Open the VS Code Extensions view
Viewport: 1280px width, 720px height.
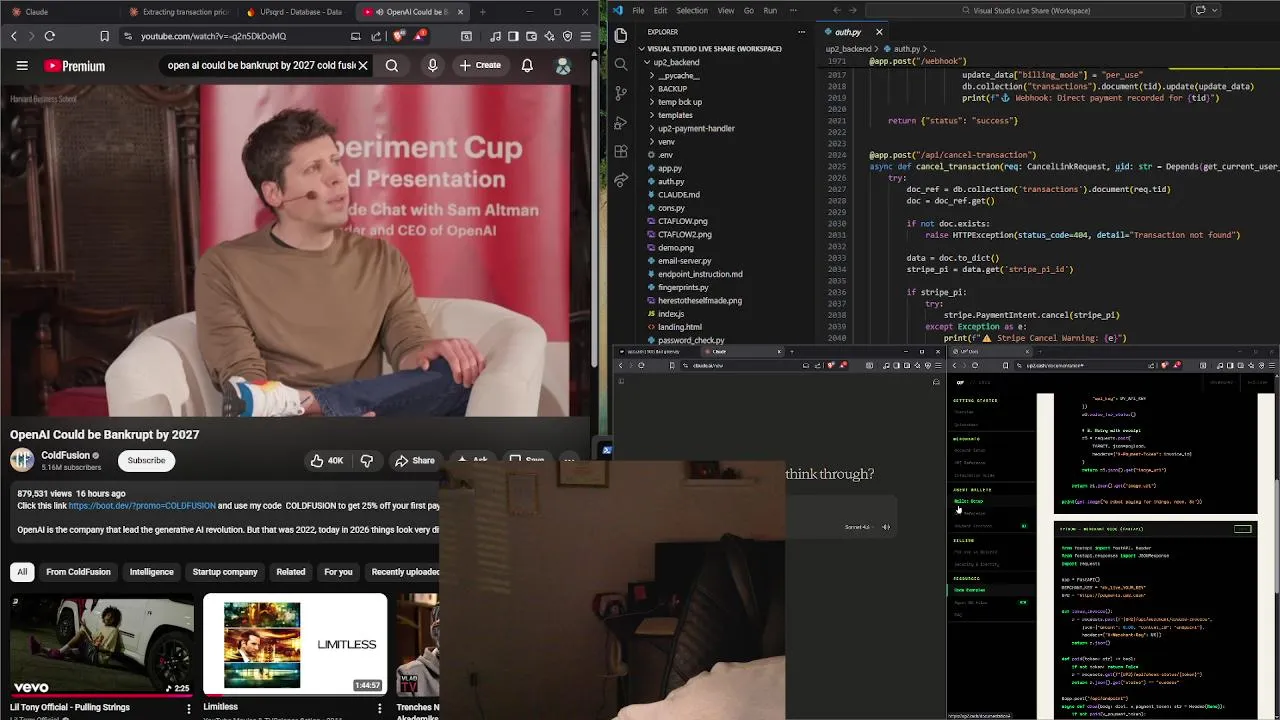[x=621, y=152]
